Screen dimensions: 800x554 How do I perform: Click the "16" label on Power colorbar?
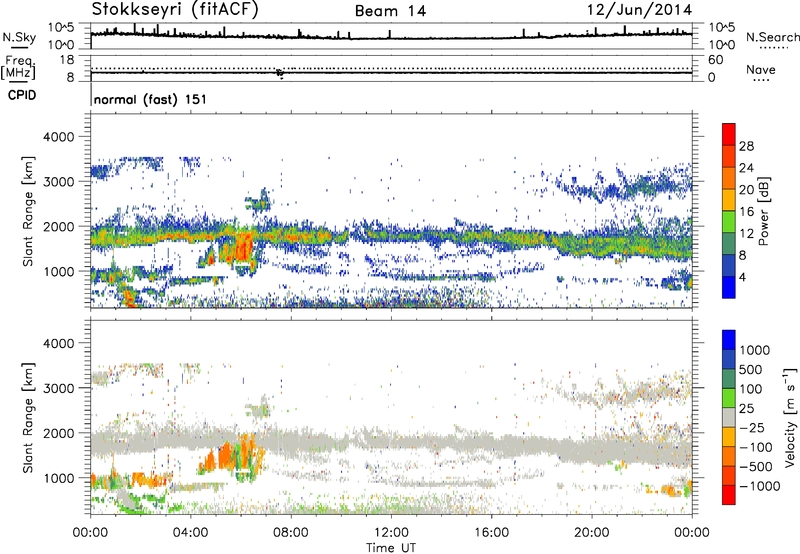pos(746,212)
